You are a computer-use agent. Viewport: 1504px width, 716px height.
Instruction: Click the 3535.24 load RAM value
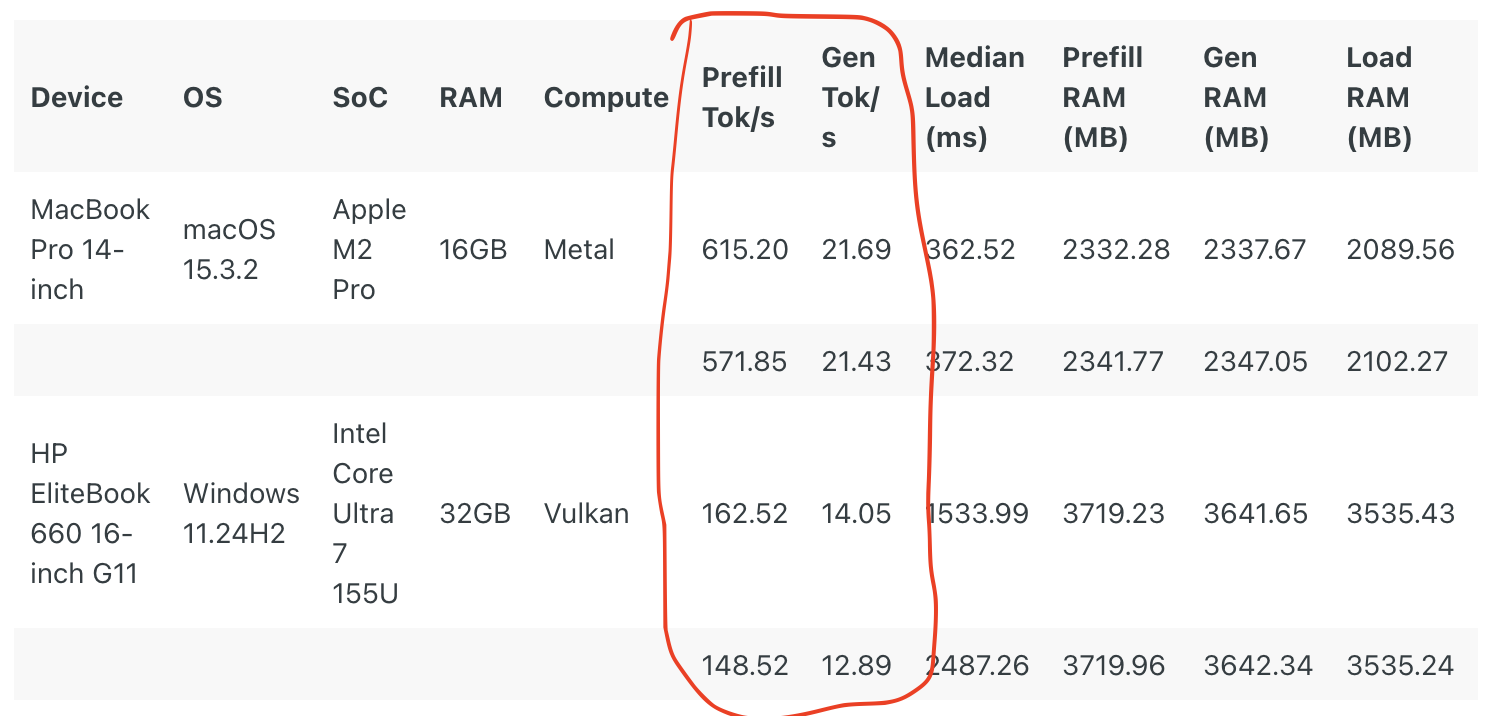1400,665
